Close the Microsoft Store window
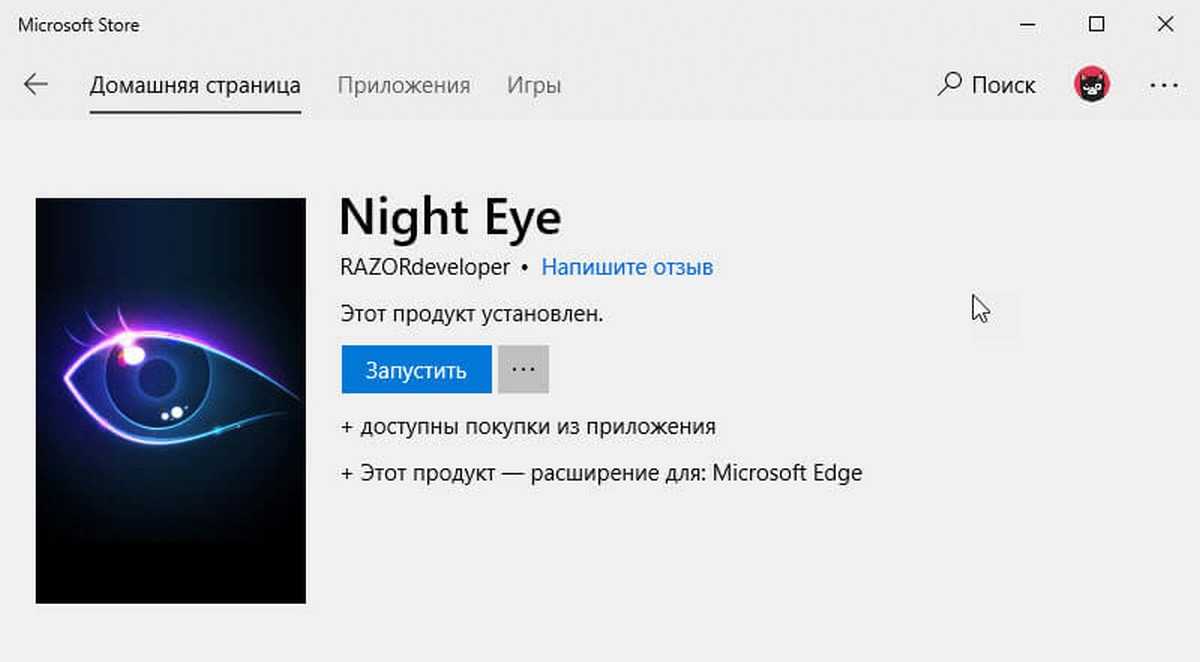The image size is (1200, 662). click(x=1165, y=25)
